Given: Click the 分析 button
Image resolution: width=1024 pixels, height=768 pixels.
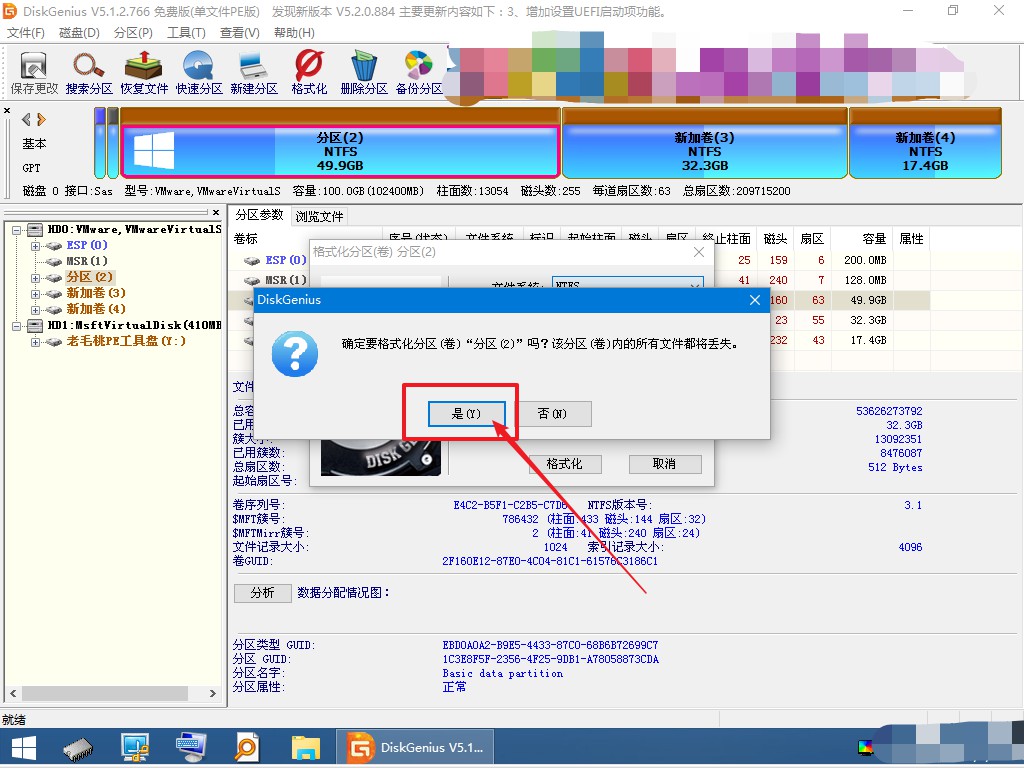Looking at the screenshot, I should tap(263, 592).
